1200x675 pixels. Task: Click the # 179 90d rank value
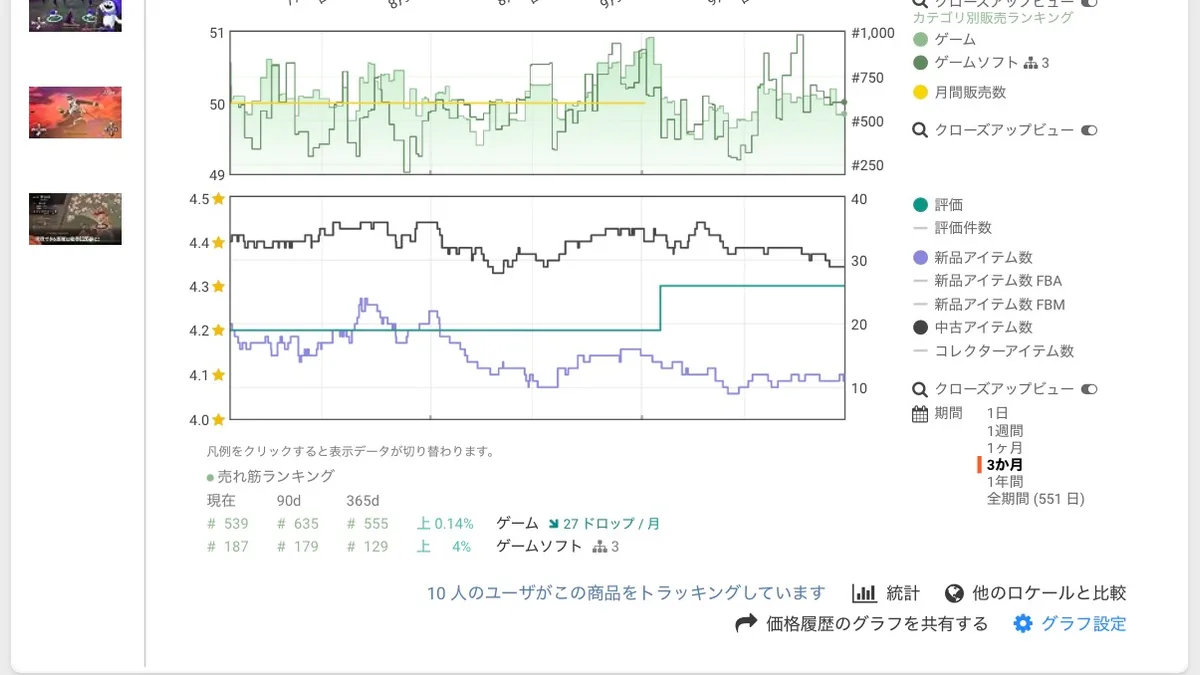coord(297,547)
